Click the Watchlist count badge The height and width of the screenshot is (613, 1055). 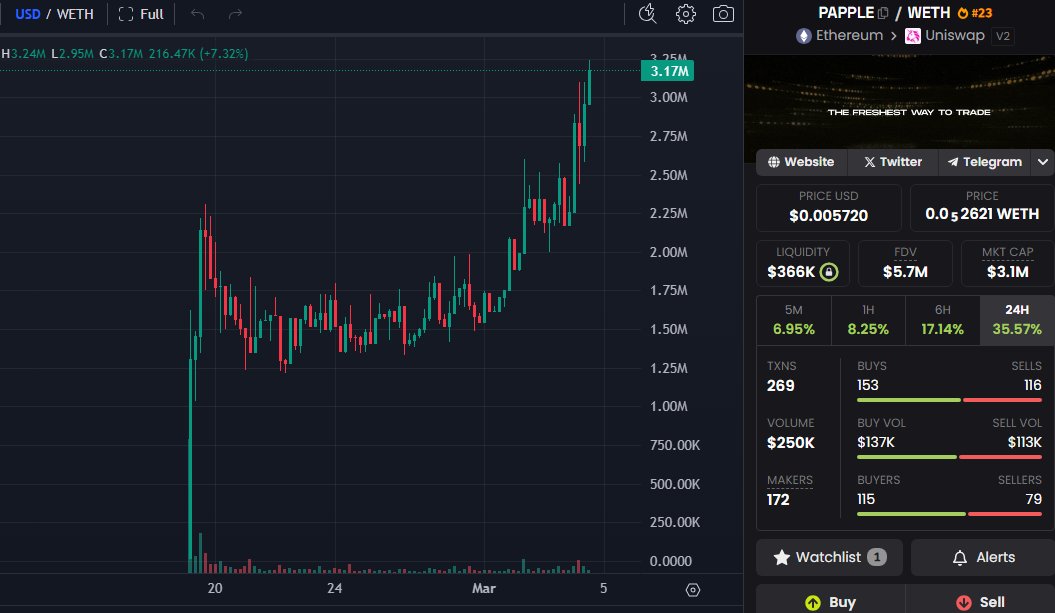pos(877,557)
